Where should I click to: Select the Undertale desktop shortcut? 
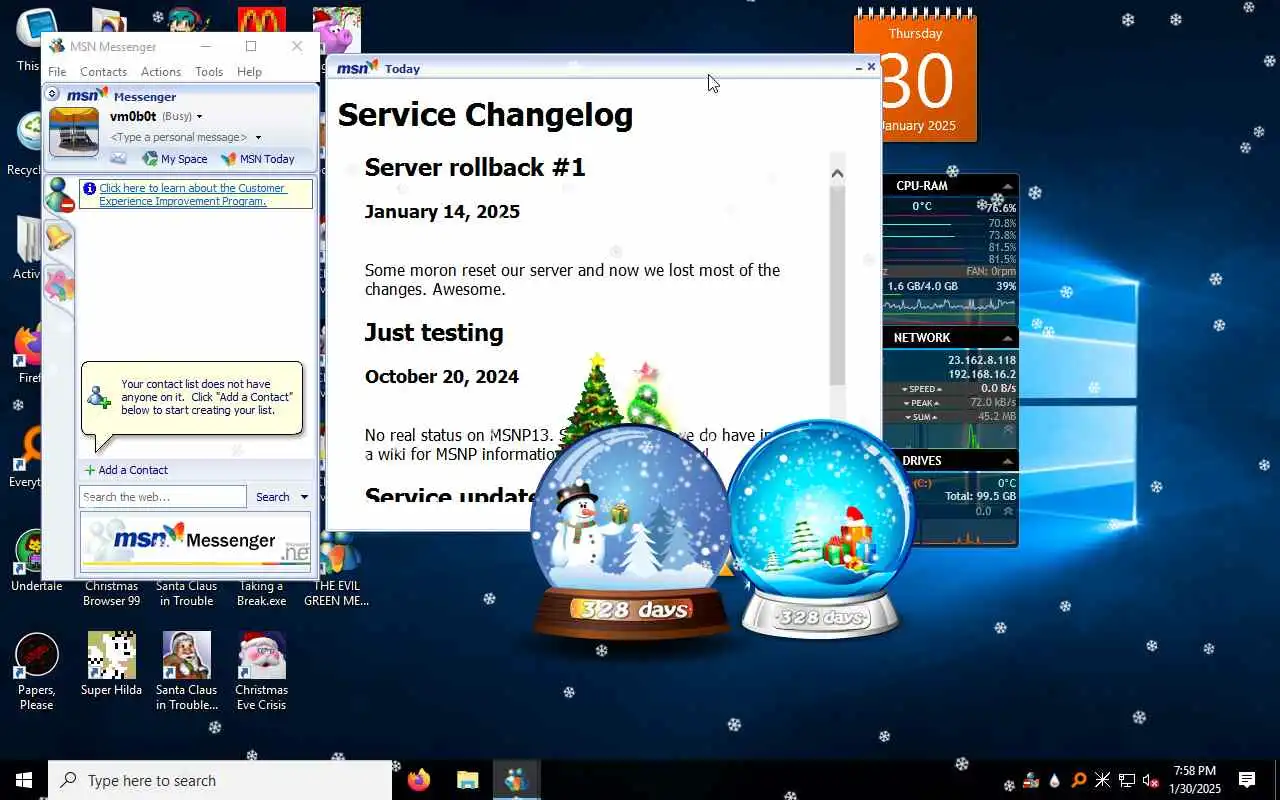(37, 561)
